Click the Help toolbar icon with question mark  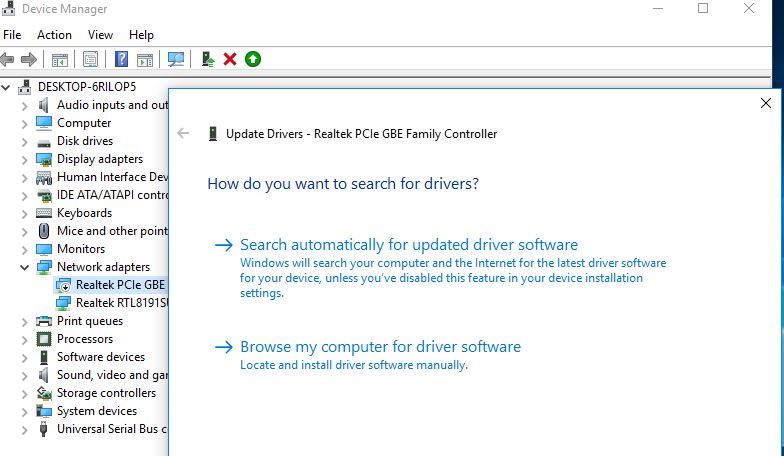(121, 59)
